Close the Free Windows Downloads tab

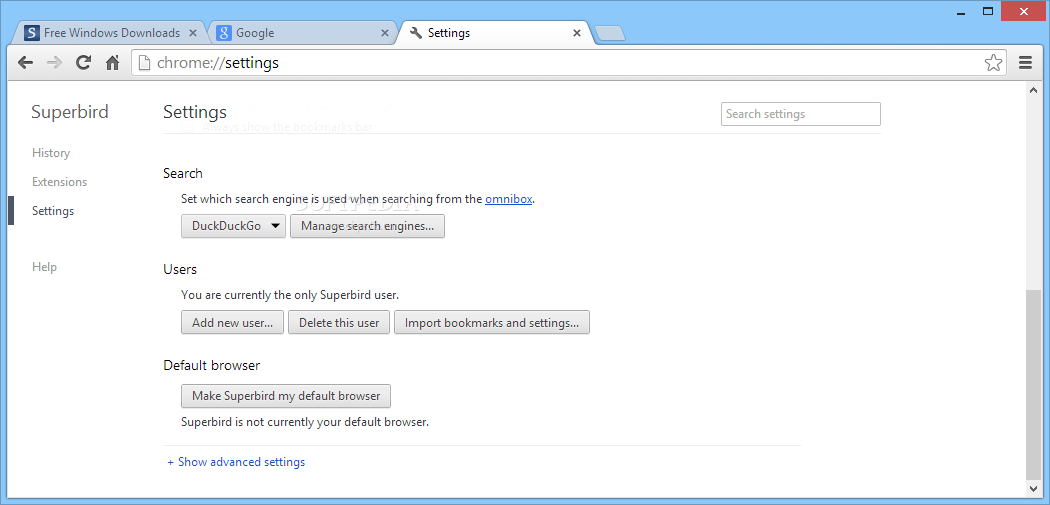tap(193, 32)
